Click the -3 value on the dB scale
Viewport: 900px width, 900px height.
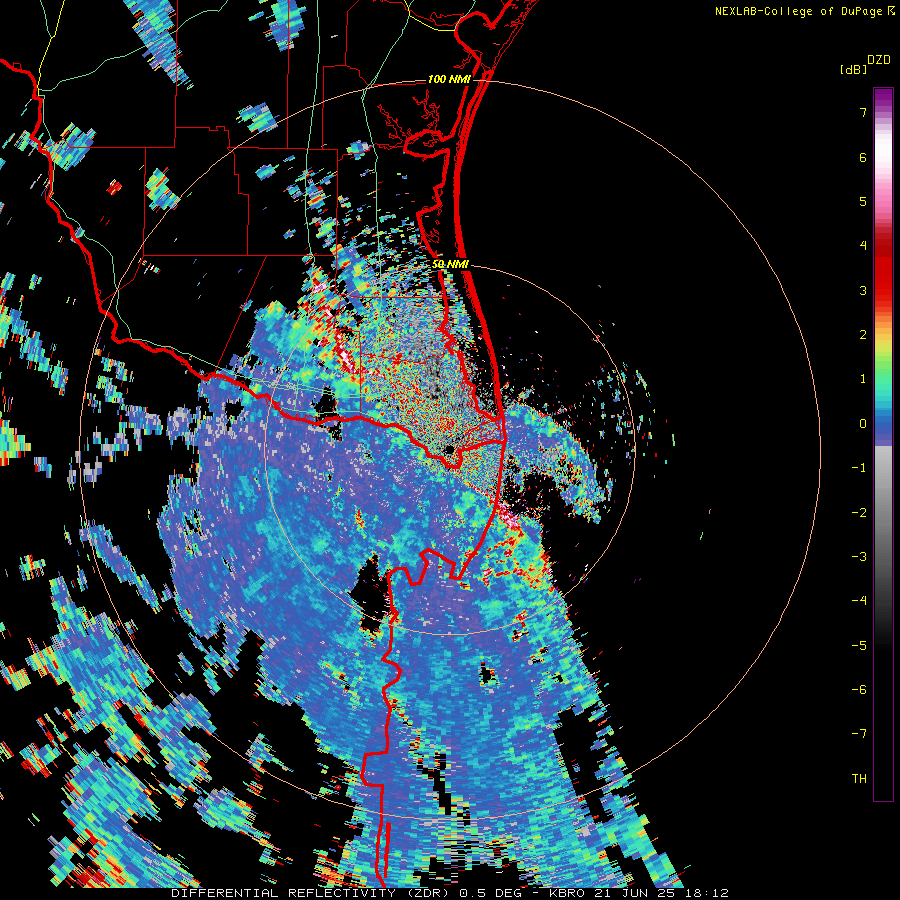click(x=859, y=557)
